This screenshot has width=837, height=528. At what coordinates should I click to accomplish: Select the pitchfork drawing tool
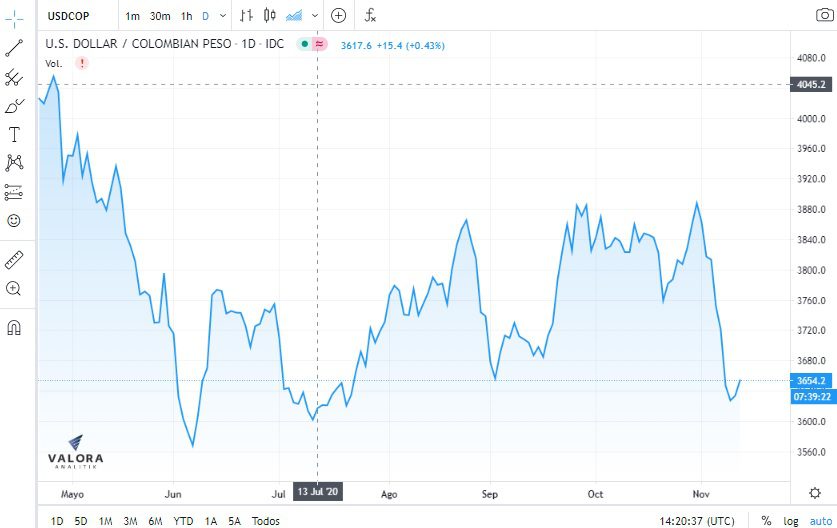point(14,77)
